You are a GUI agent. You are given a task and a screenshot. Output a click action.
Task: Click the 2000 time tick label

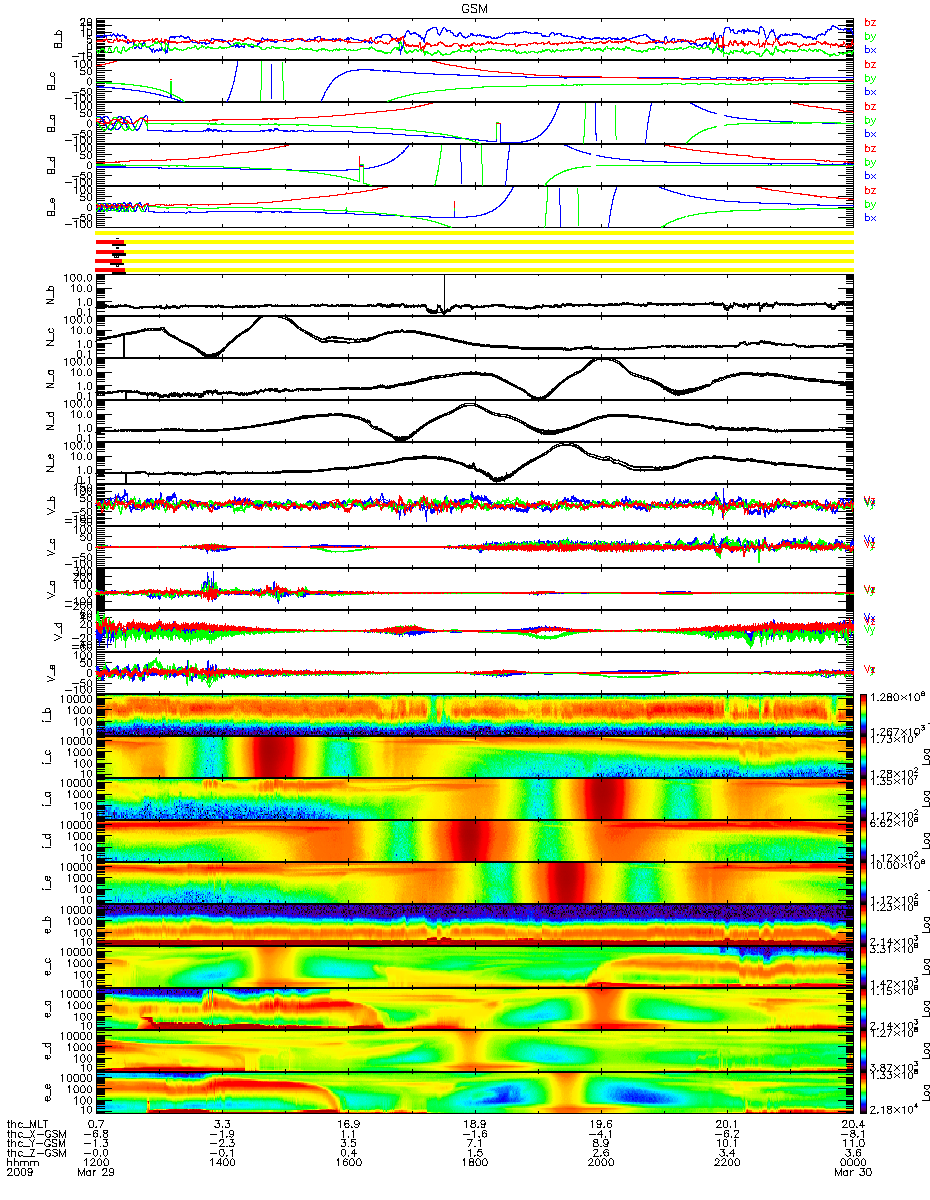pyautogui.click(x=601, y=1164)
